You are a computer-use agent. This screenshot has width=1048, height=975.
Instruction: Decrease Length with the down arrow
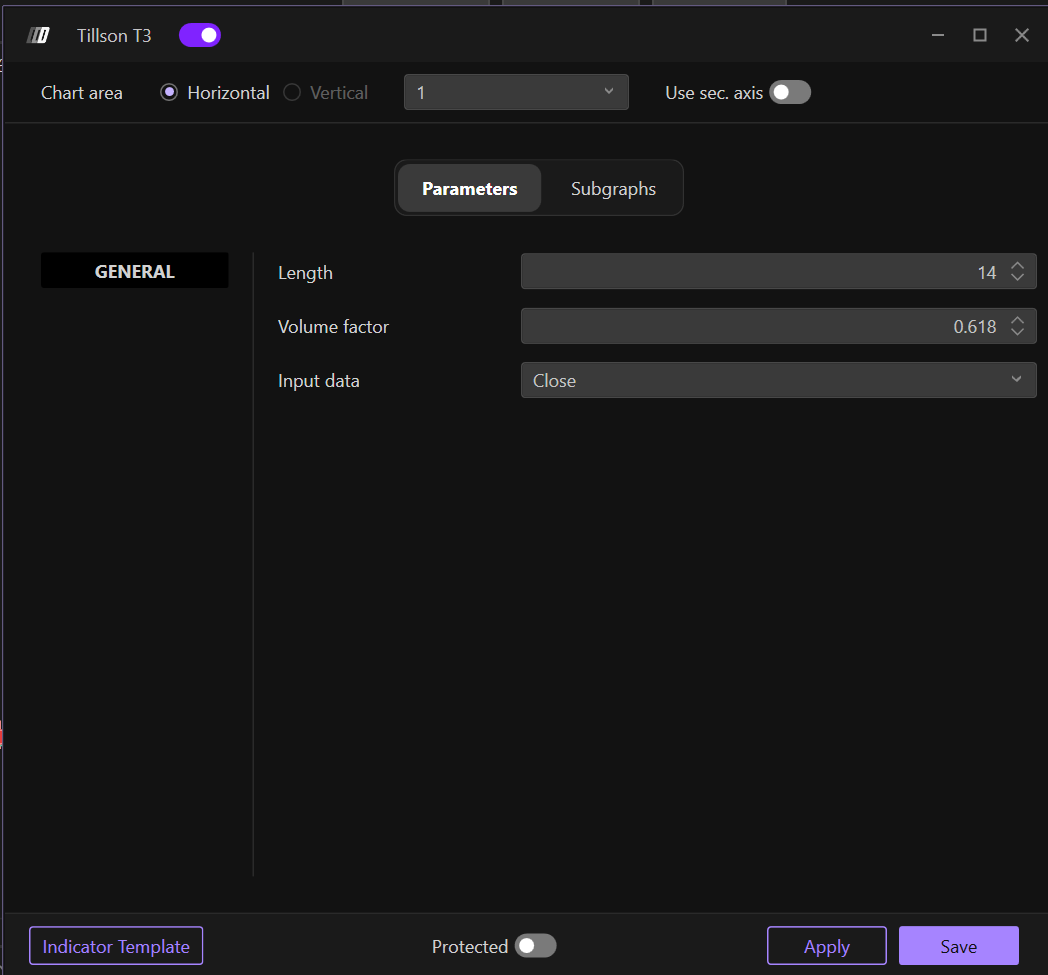[x=1017, y=278]
